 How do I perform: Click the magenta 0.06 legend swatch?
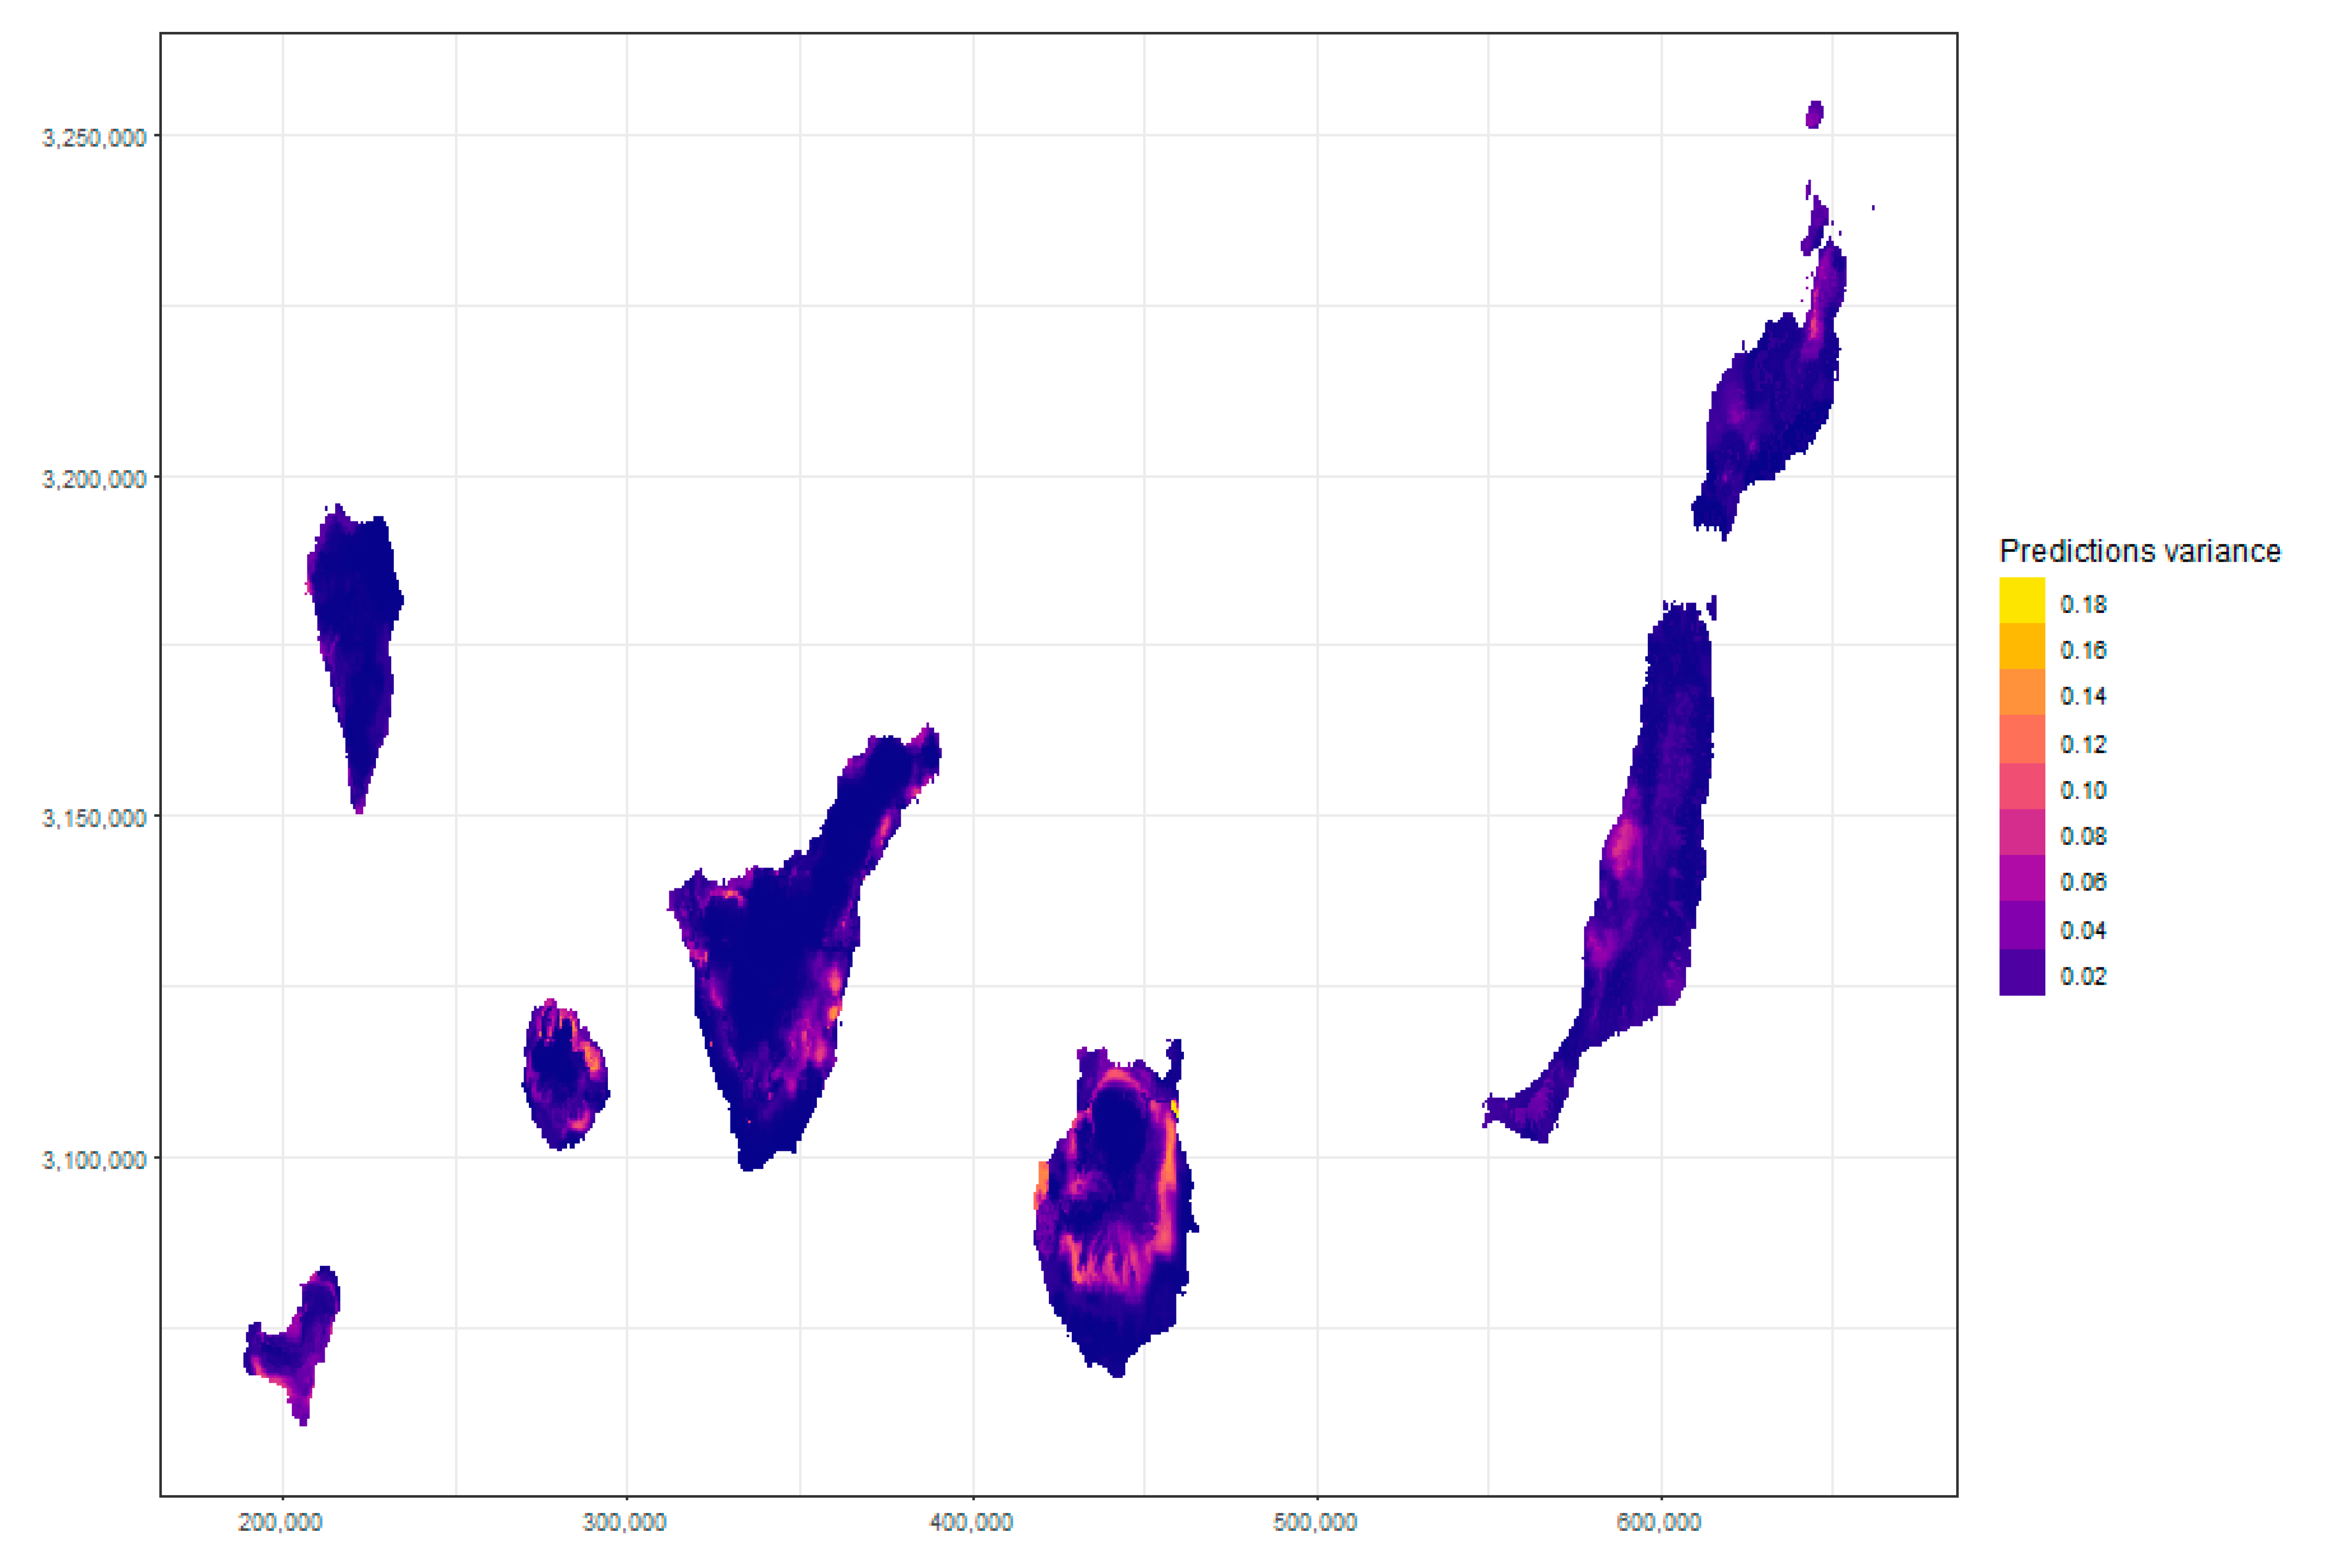pyautogui.click(x=2021, y=879)
